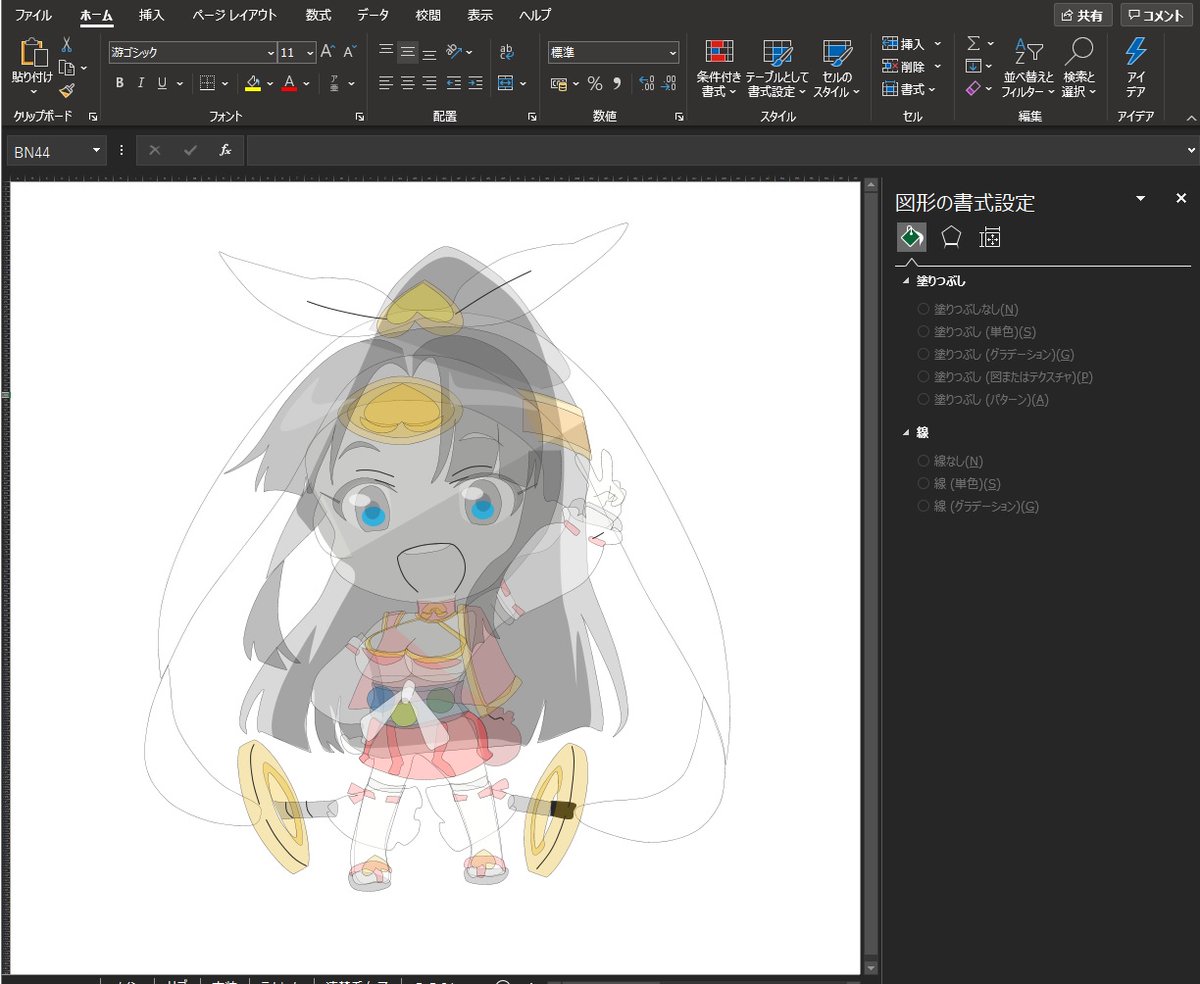Click the Merge and Center icon
This screenshot has width=1200, height=984.
click(x=505, y=83)
